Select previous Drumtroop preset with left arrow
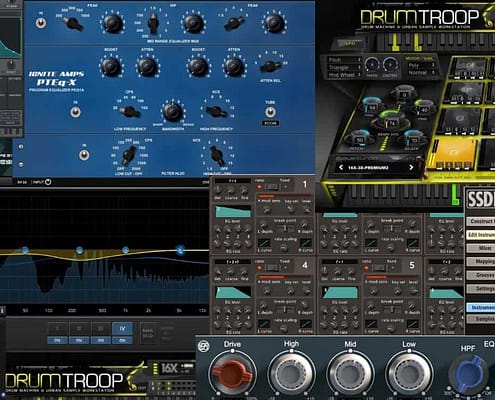Viewport: 495px width, 400px height. click(x=341, y=167)
